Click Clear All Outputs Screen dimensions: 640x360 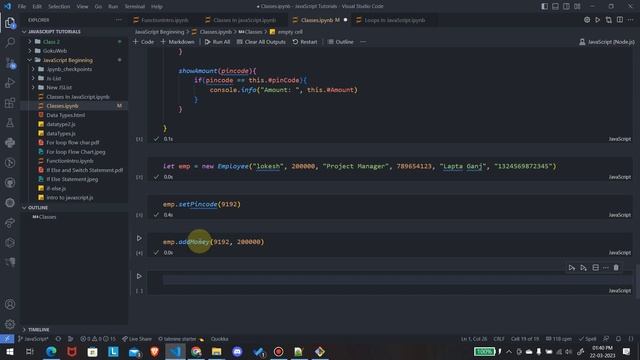point(261,42)
